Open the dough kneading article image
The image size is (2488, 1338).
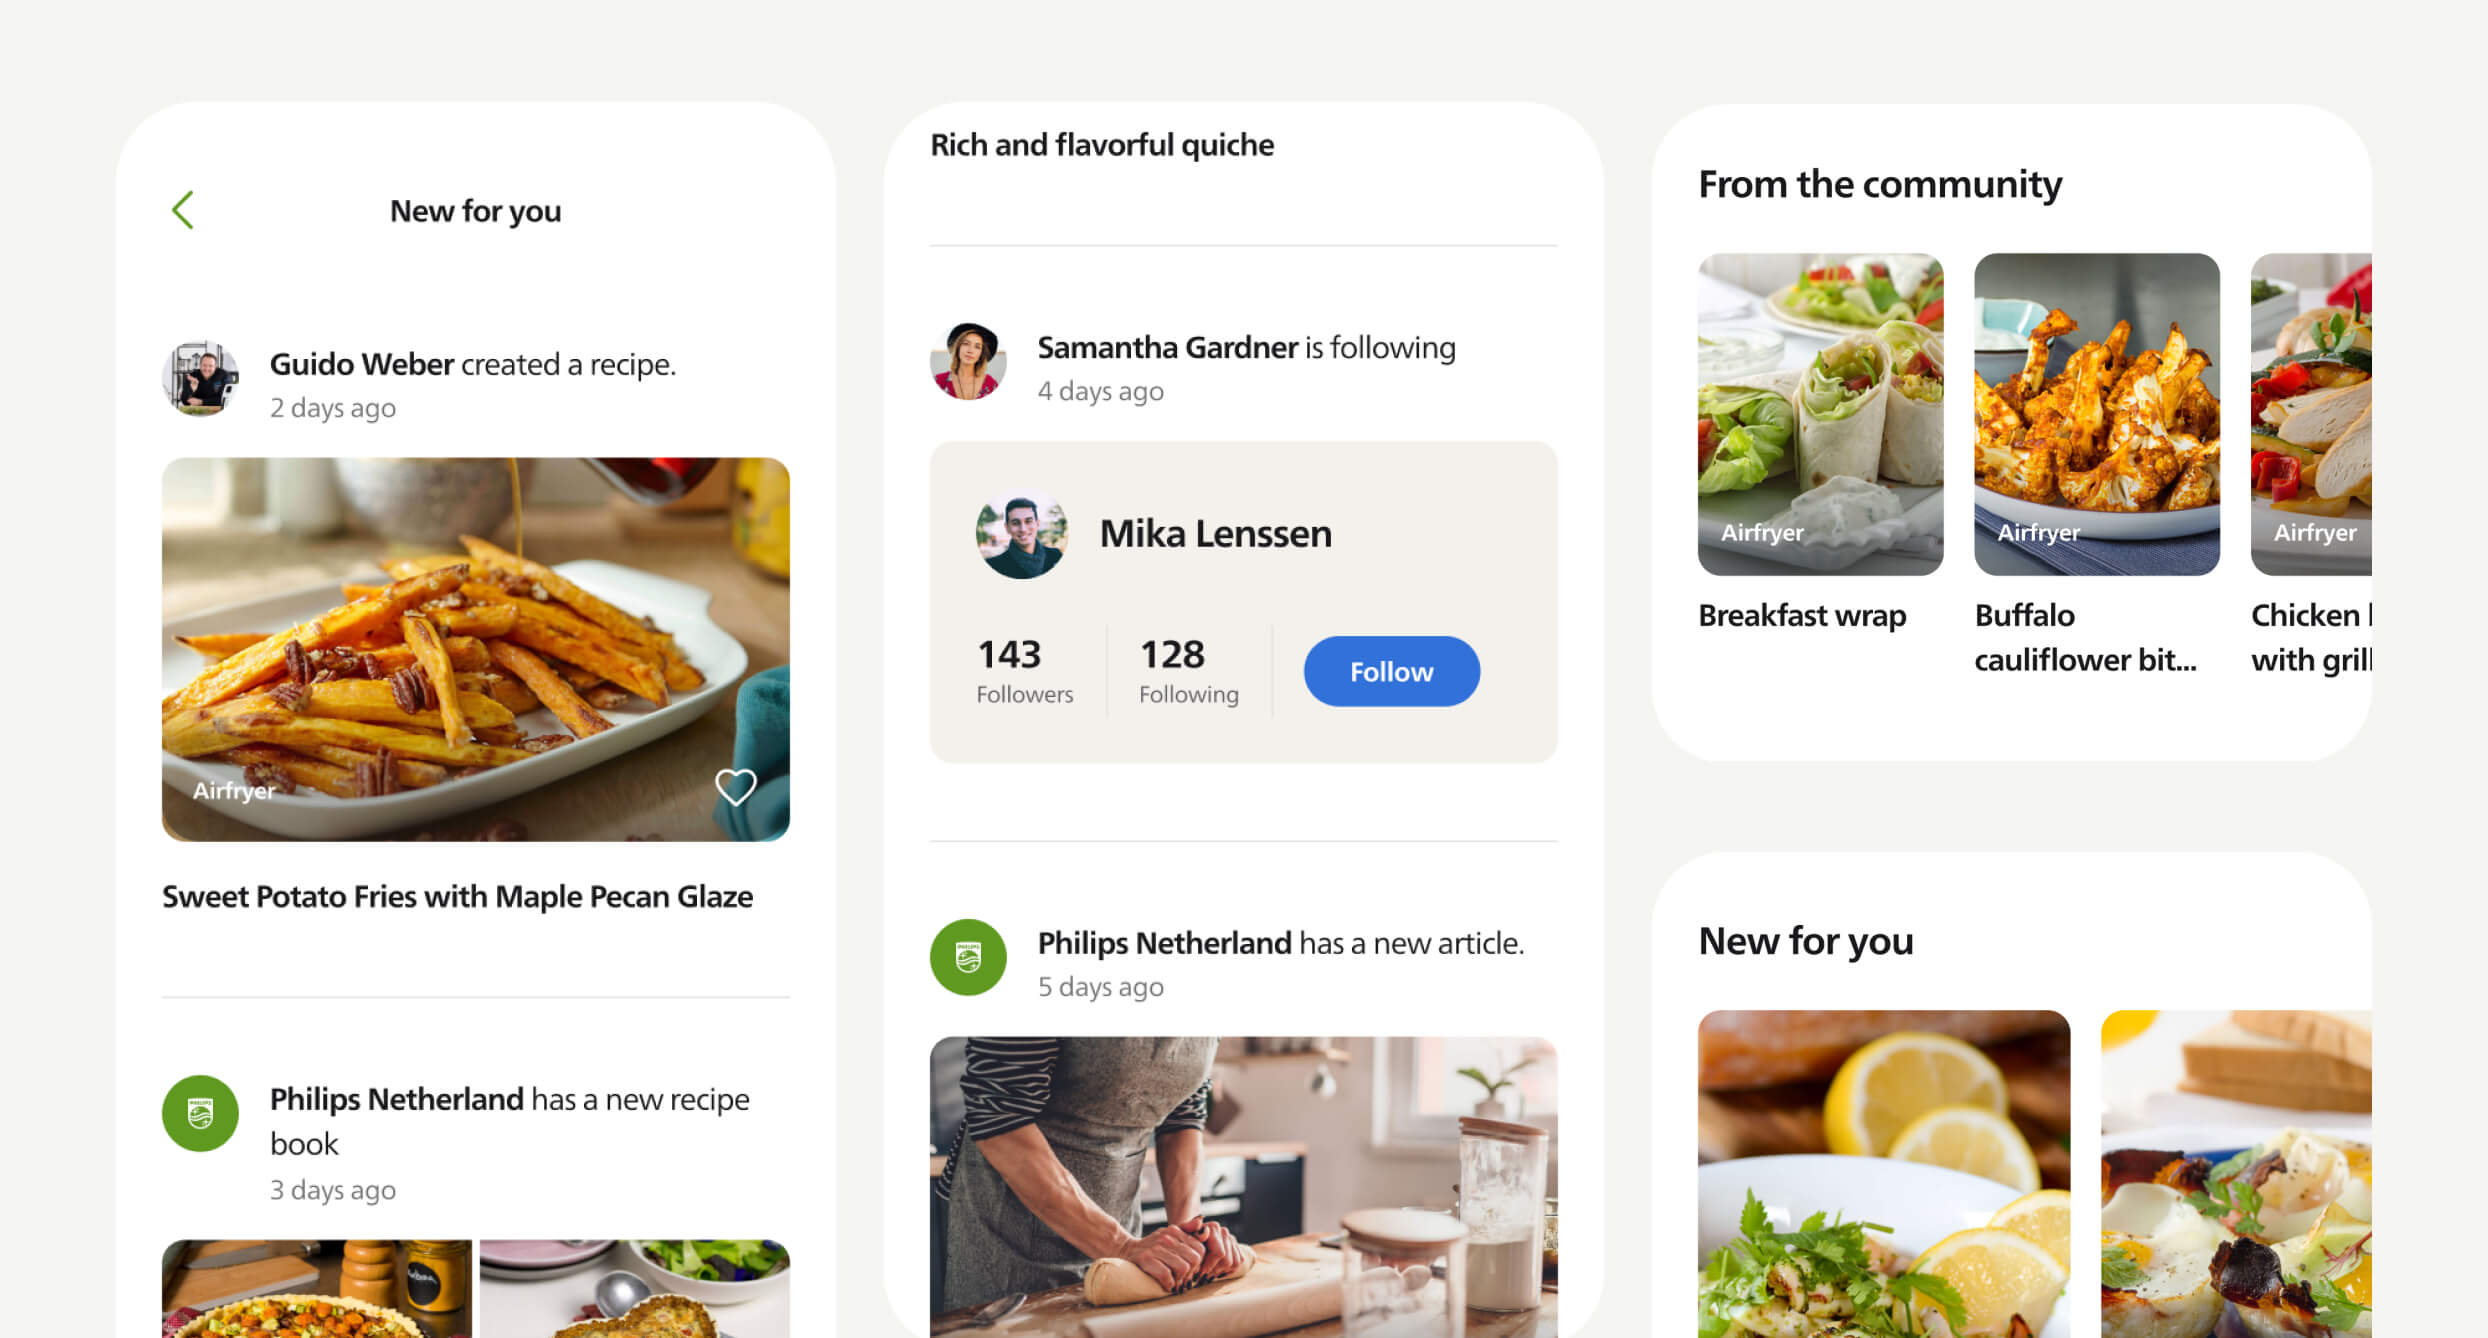[1243, 1187]
